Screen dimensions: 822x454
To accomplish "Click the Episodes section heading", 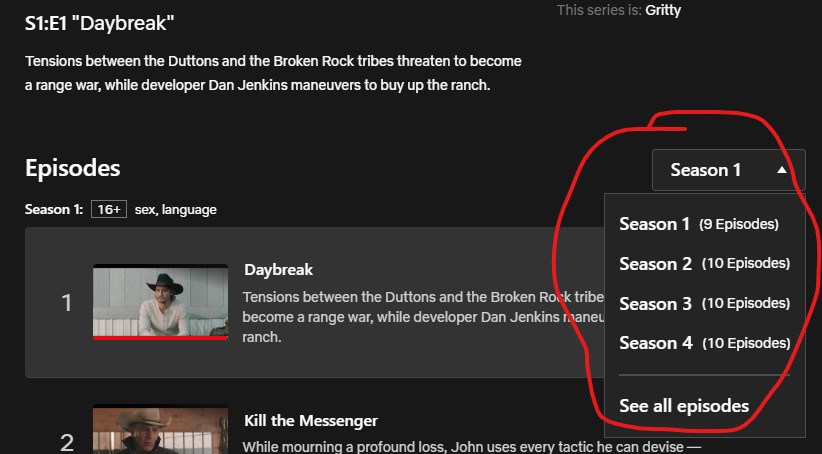I will (73, 168).
